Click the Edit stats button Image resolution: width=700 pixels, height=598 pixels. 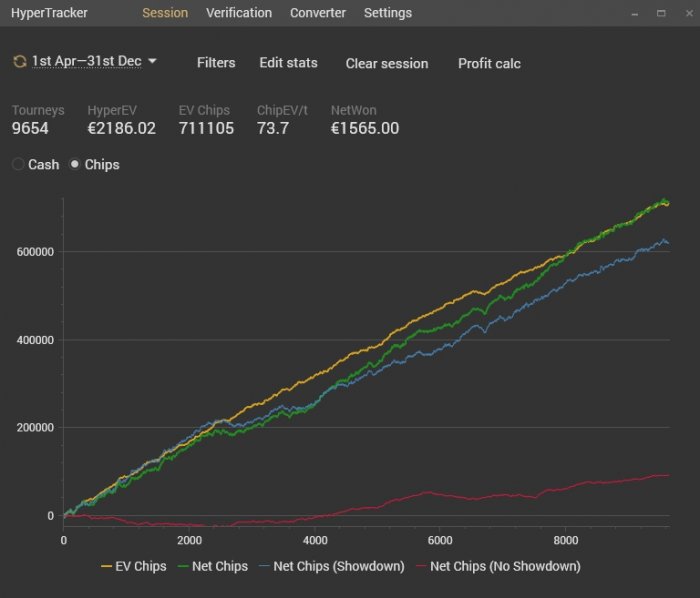point(288,63)
